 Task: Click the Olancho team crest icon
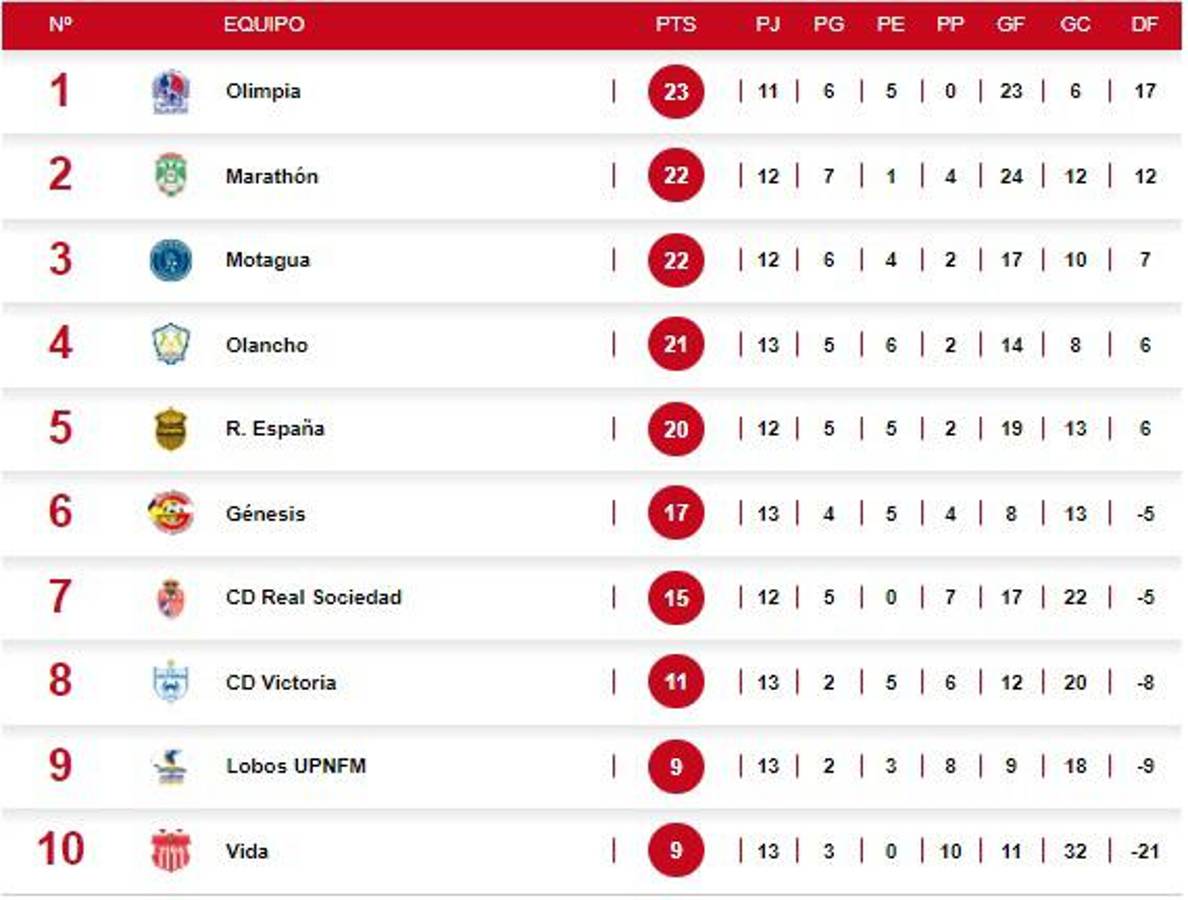pos(170,345)
